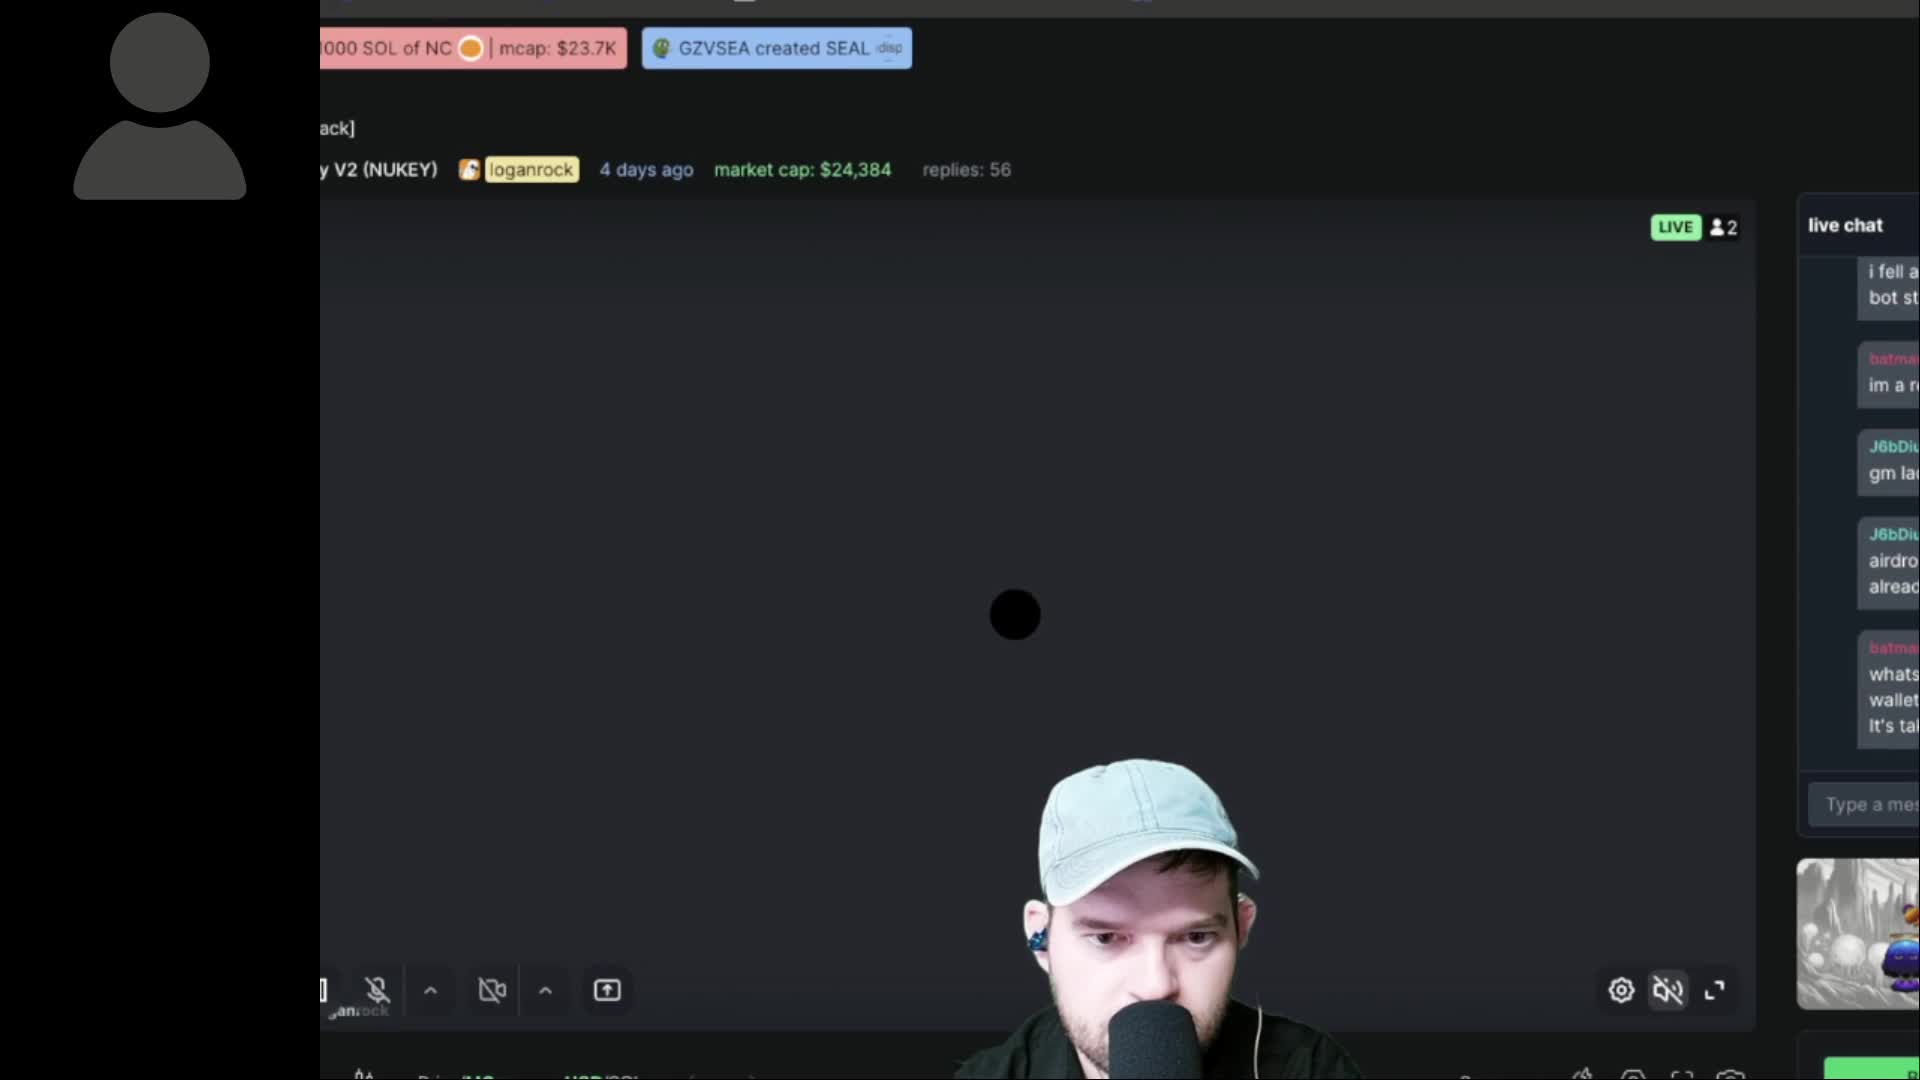Click the LIVE status badge
This screenshot has height=1080, width=1920.
1675,227
